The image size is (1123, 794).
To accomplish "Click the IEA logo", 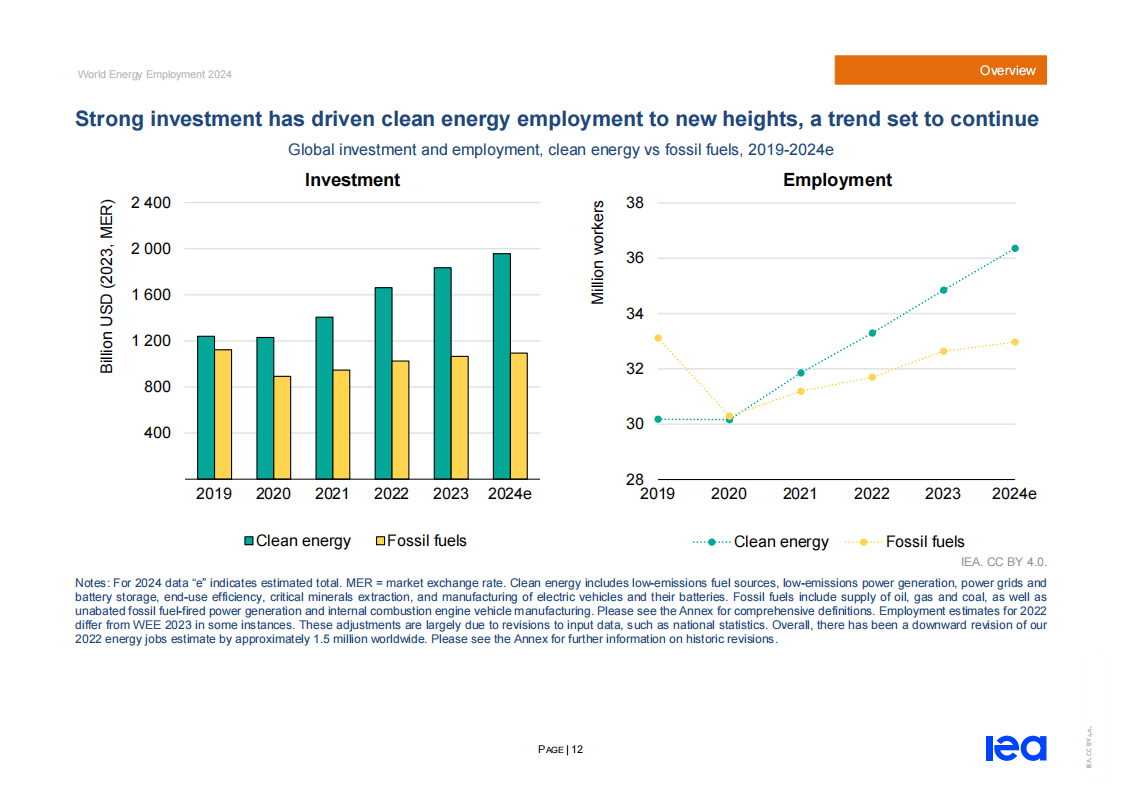I will (1016, 748).
